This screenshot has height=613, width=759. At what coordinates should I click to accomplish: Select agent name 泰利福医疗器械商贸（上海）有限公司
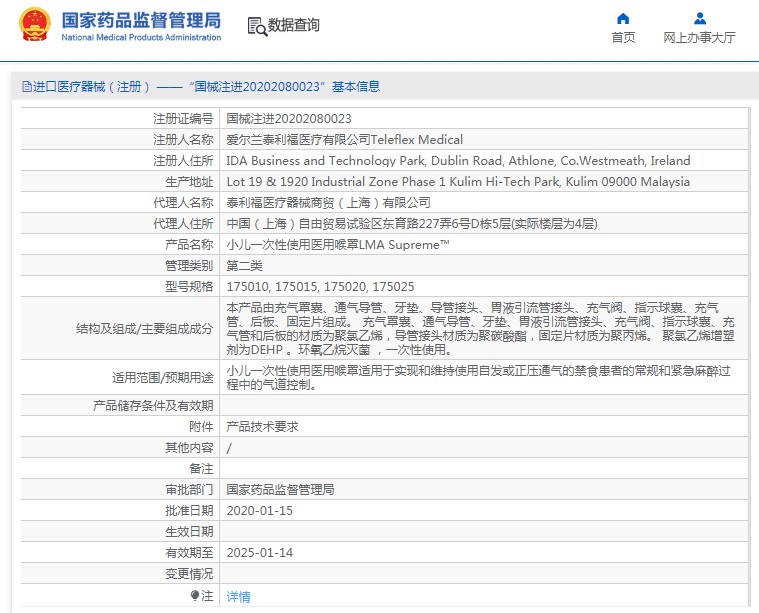328,202
